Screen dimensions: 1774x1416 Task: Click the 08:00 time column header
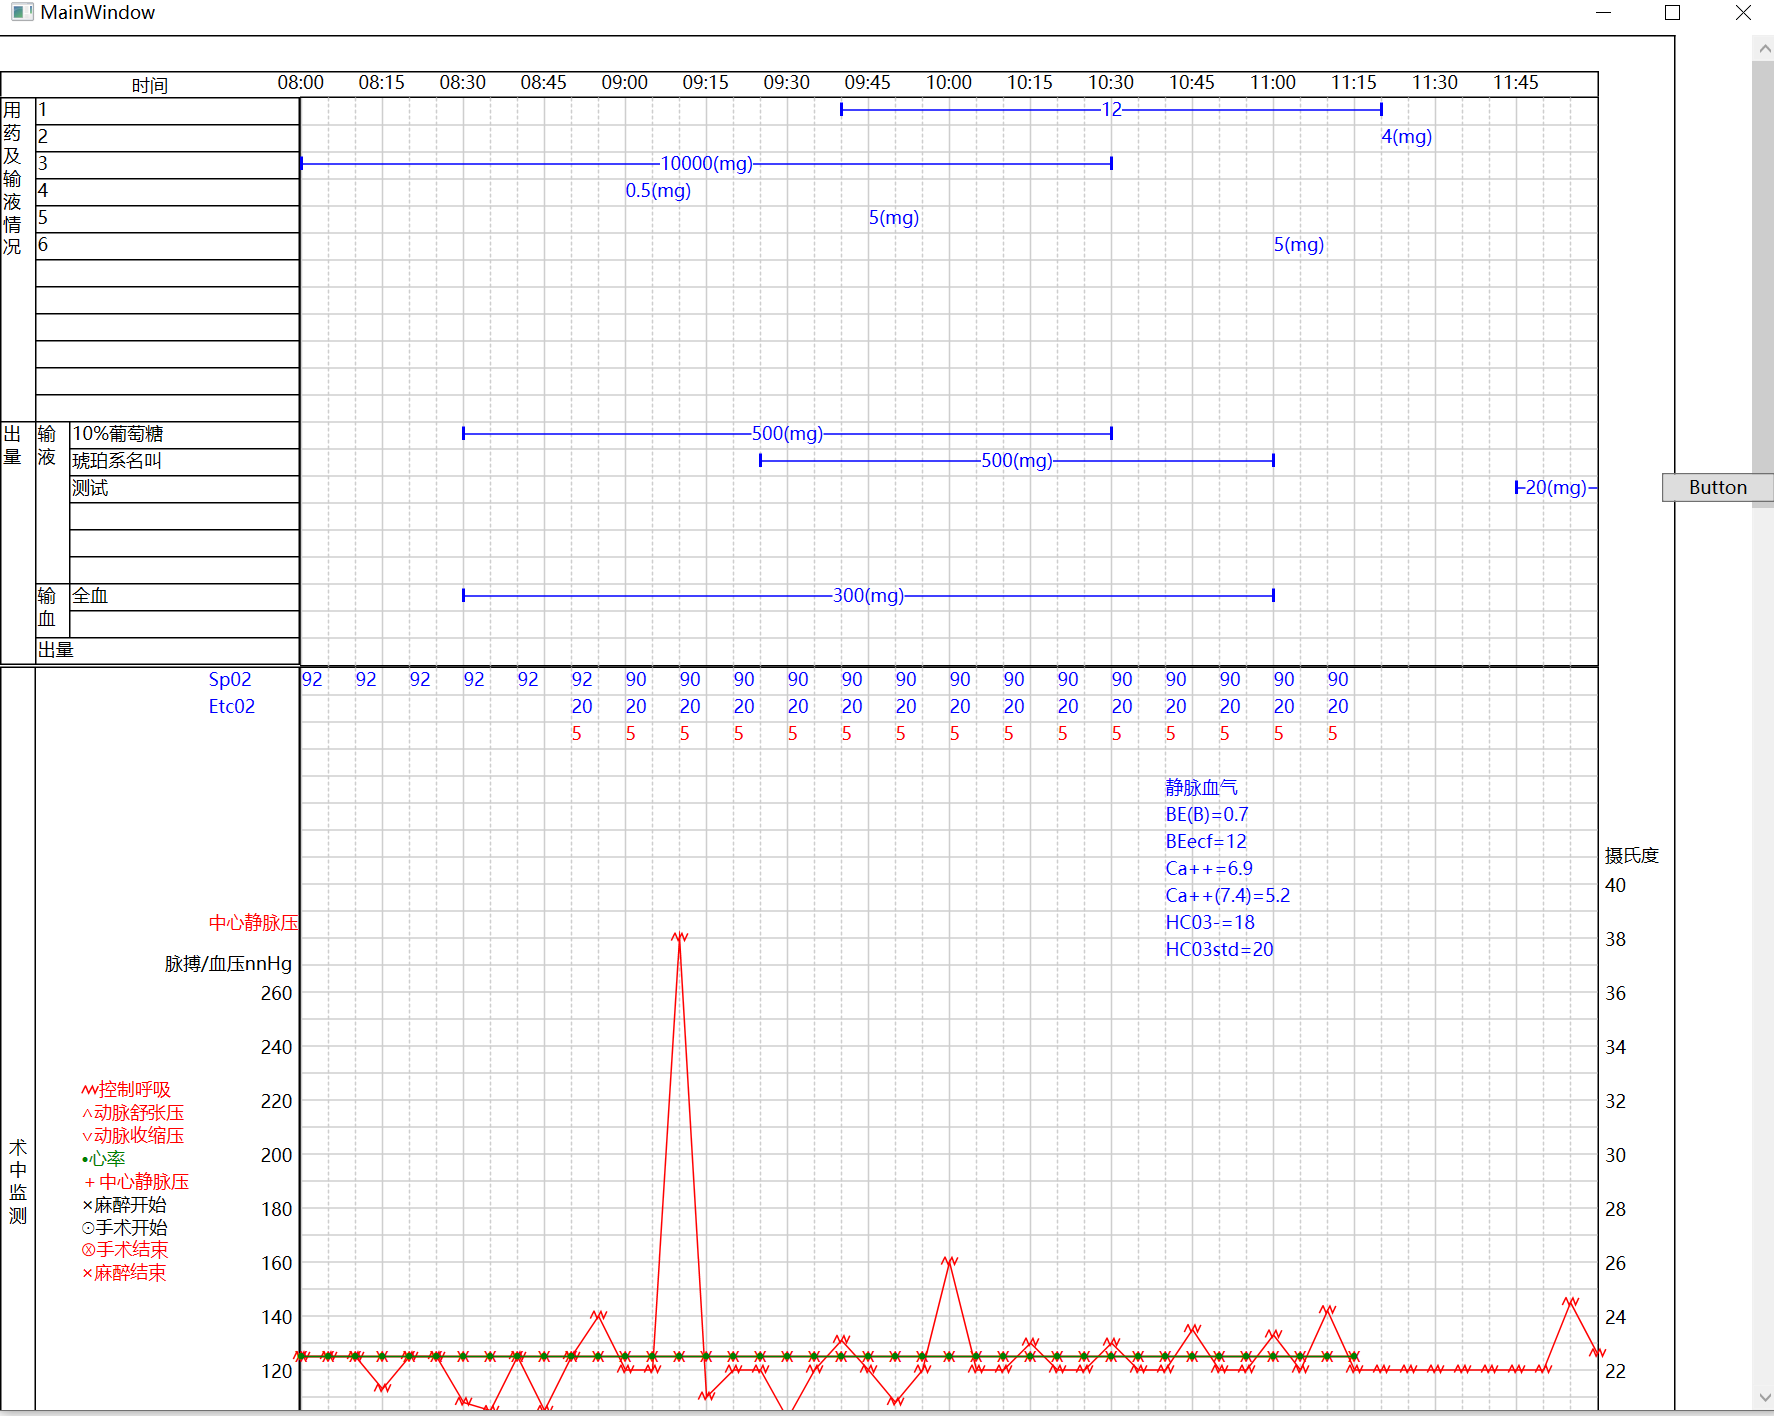pyautogui.click(x=301, y=83)
